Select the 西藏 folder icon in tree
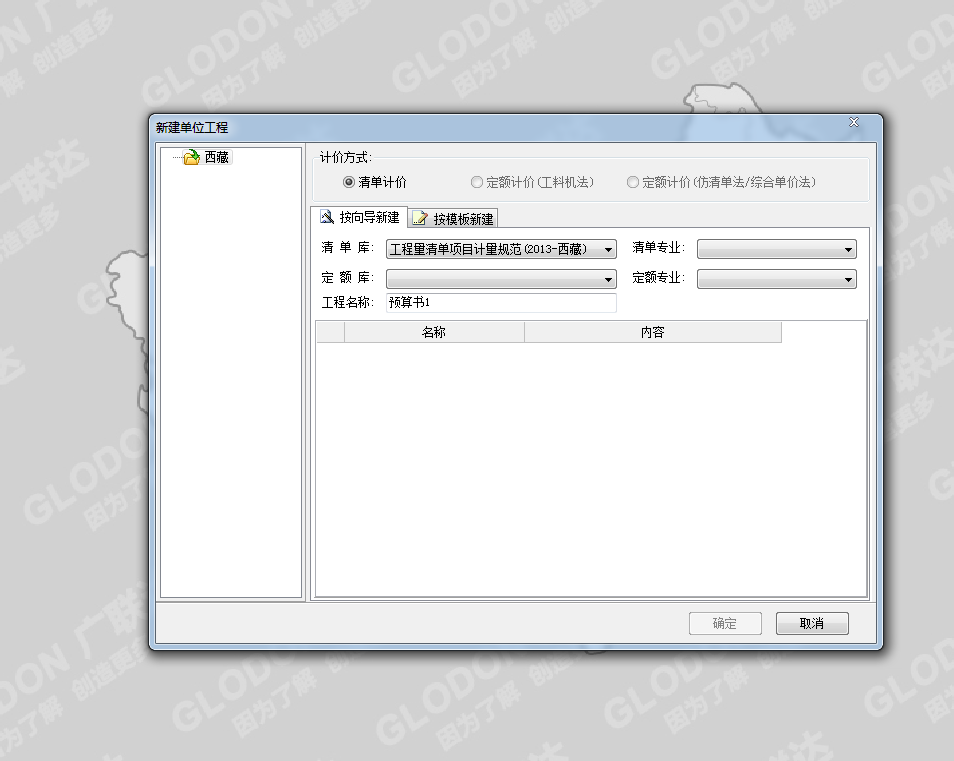 tap(191, 158)
